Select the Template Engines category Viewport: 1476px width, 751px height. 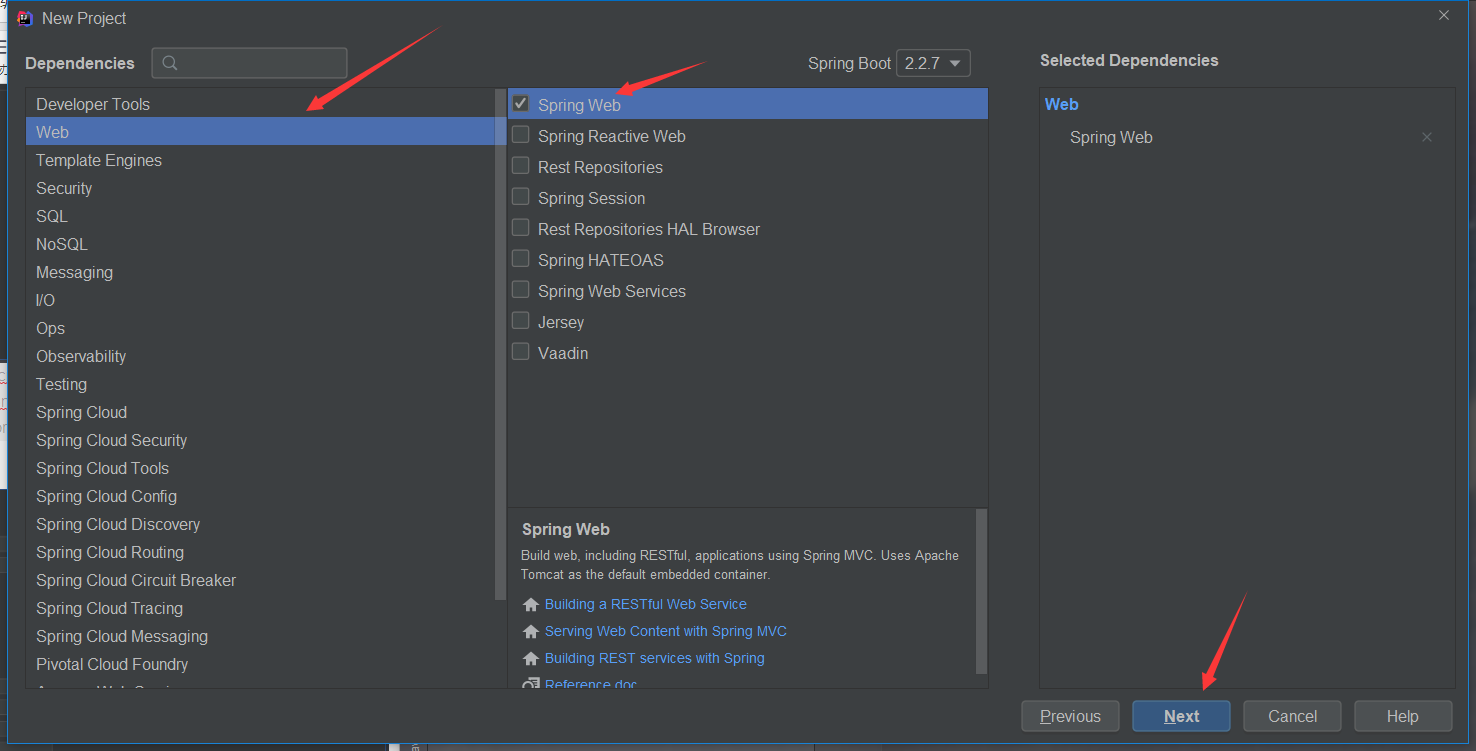pos(260,160)
